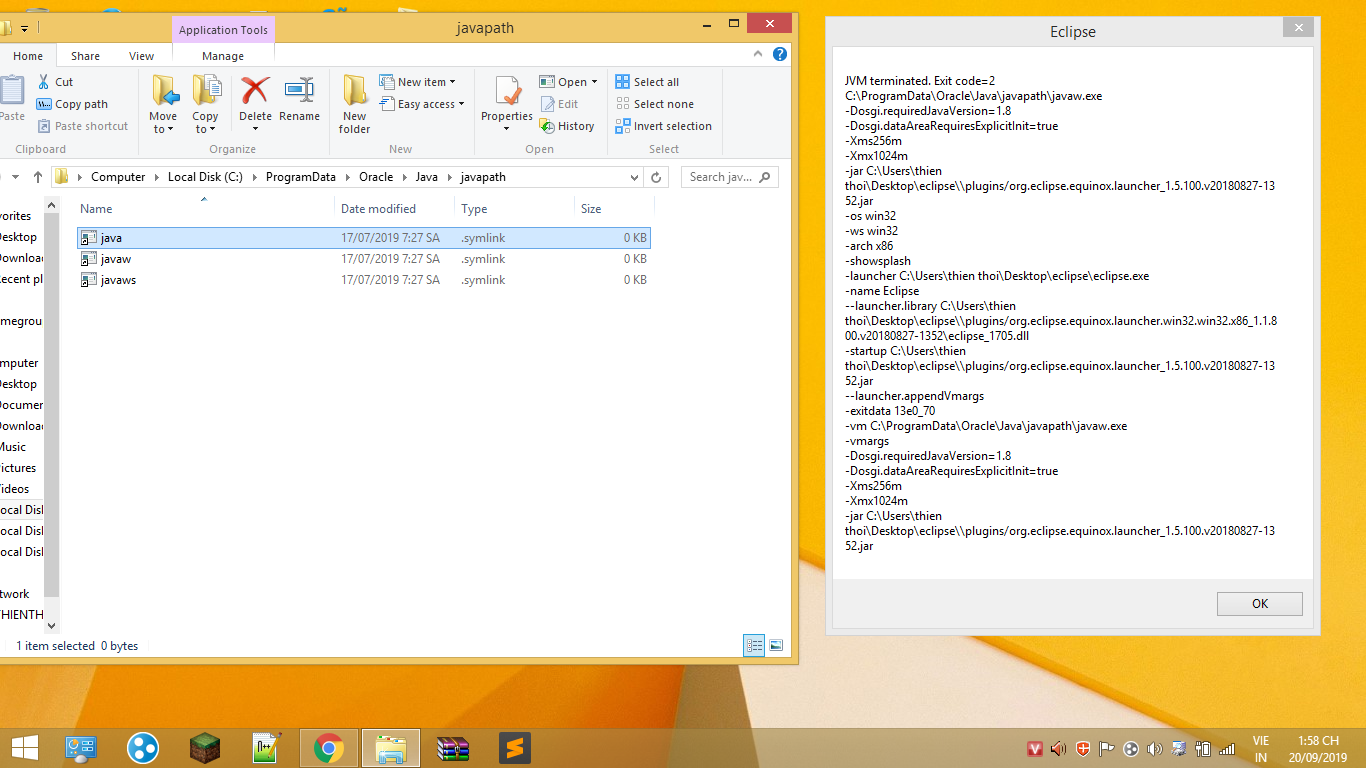Switch to the View ribbon tab
Screen dimensions: 1366x768
point(141,56)
